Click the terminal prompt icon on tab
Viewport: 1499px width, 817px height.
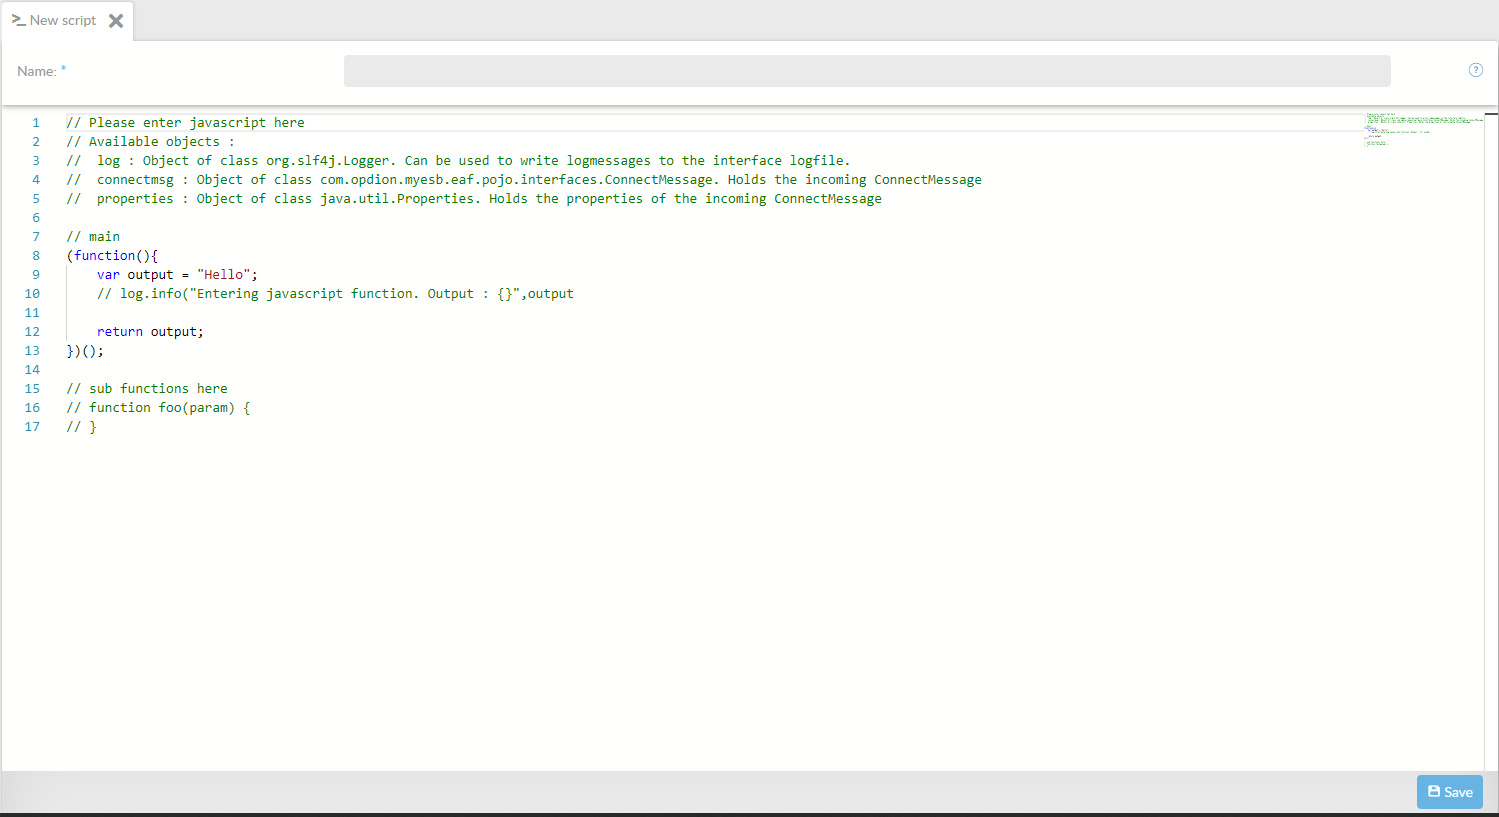18,20
